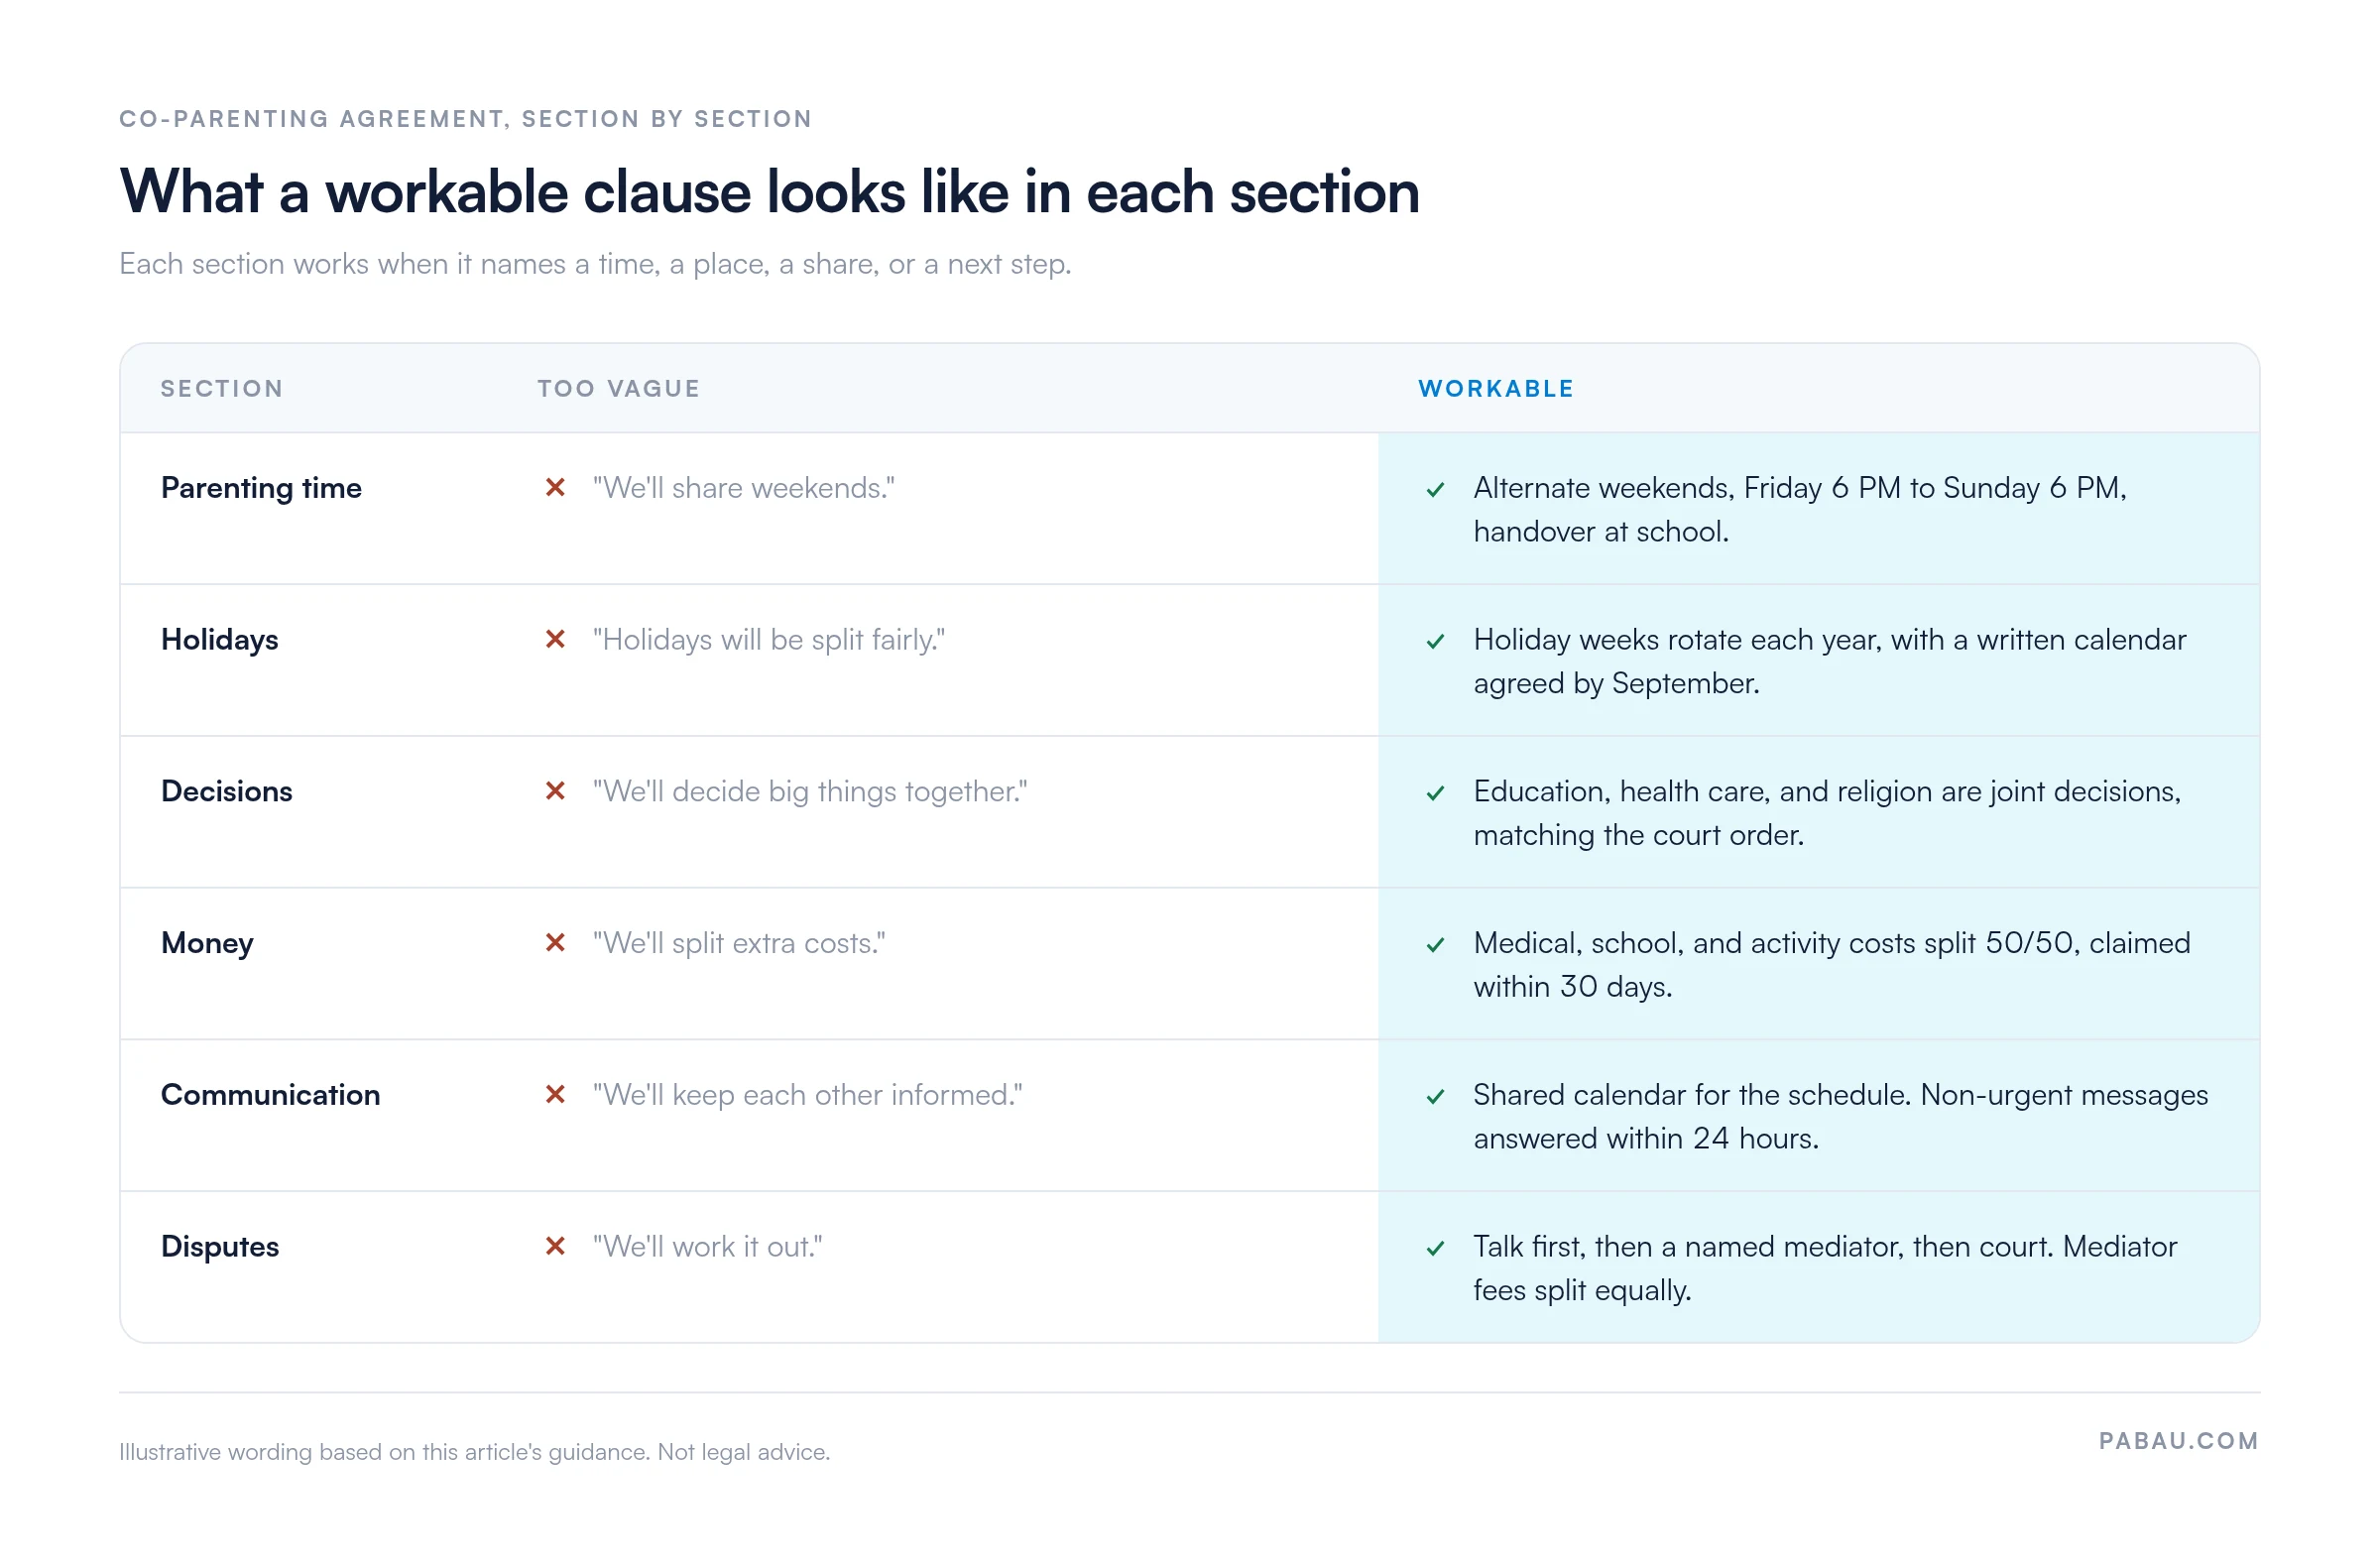Image resolution: width=2380 pixels, height=1567 pixels.
Task: Click the "SECTION" column header
Action: pos(222,389)
